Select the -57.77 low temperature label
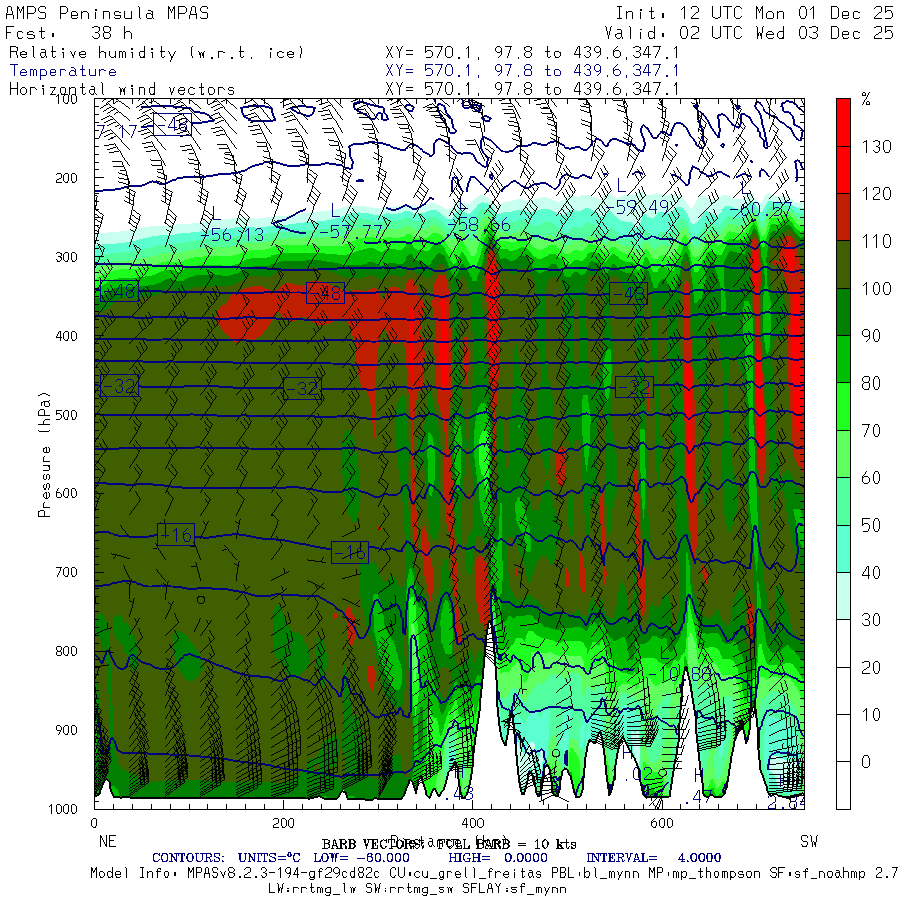The image size is (900, 900). (351, 232)
